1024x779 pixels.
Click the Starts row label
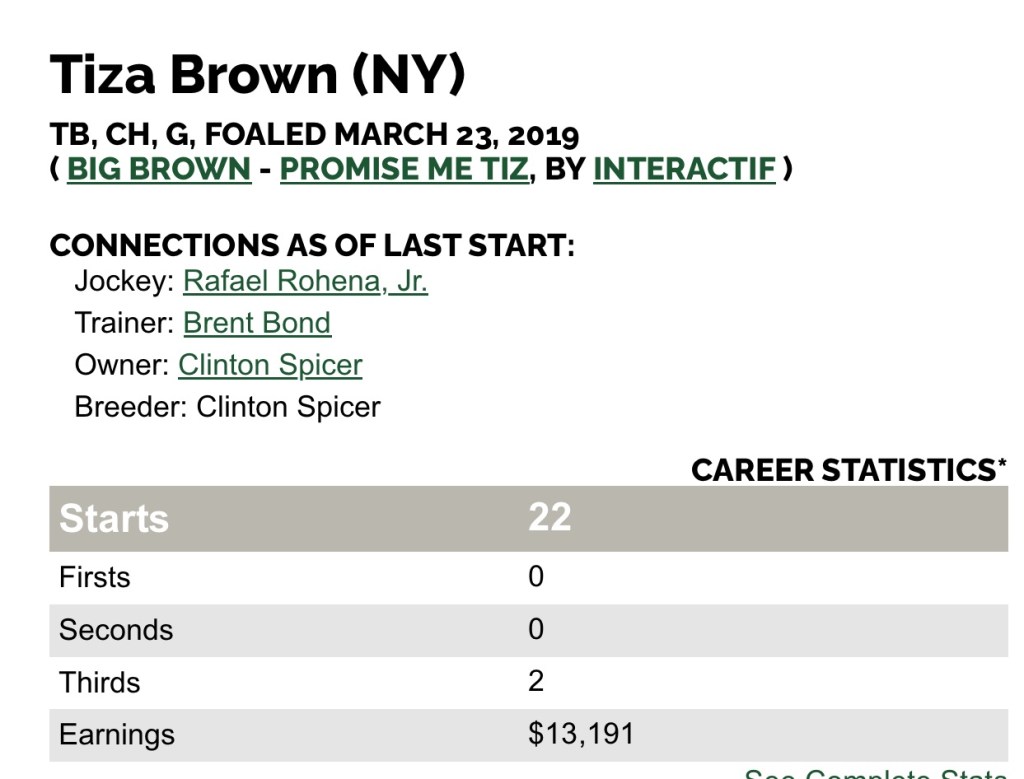point(114,519)
